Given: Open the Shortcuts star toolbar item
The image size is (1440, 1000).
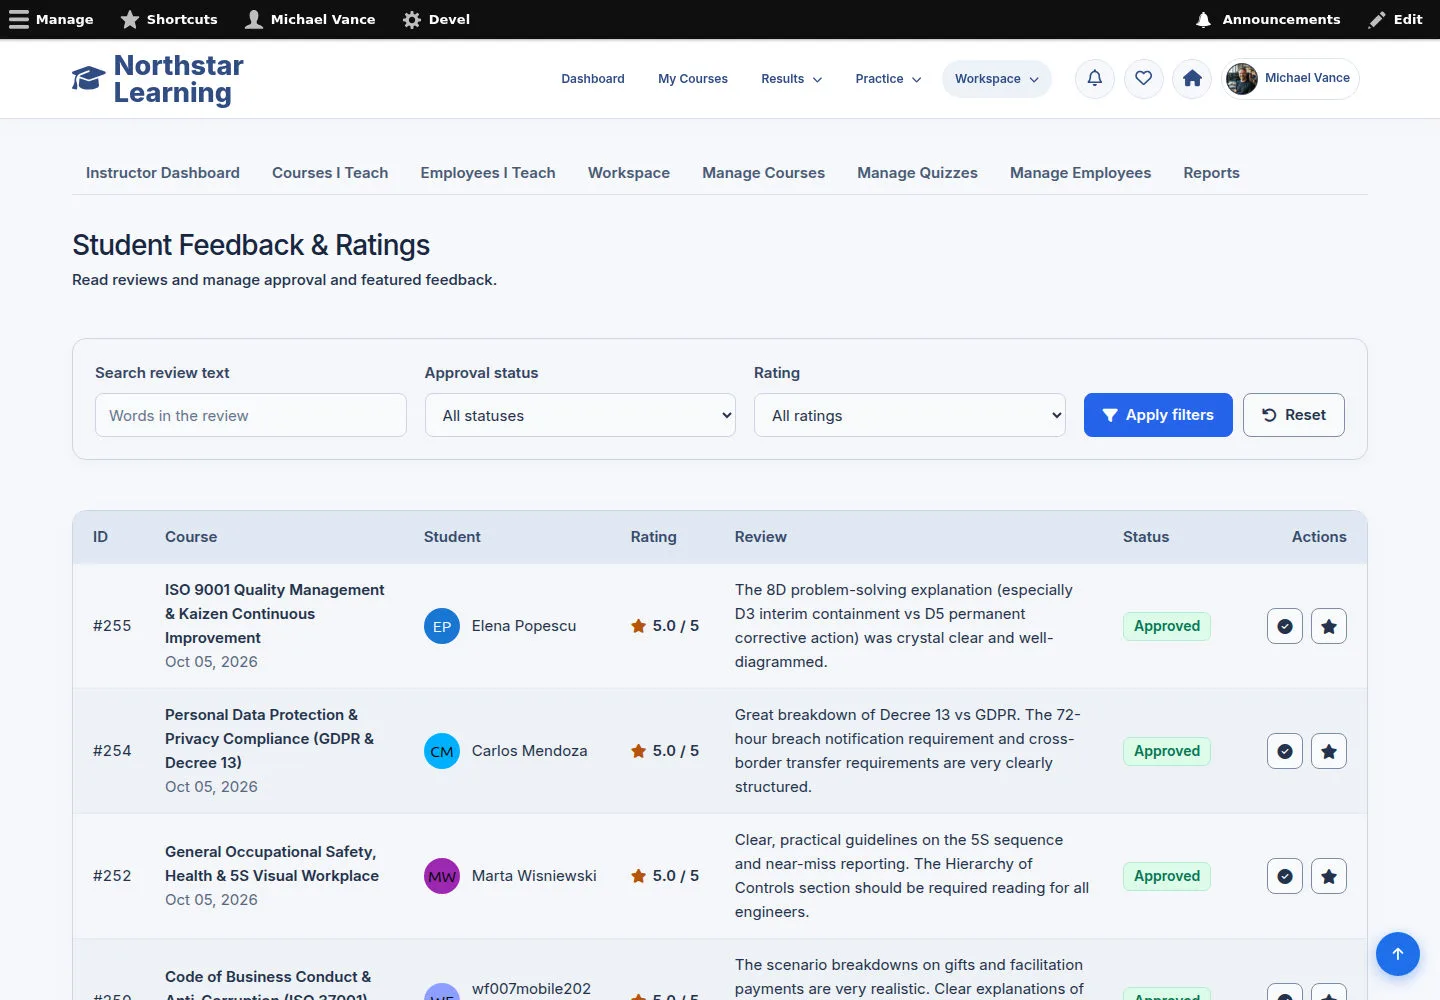Looking at the screenshot, I should pyautogui.click(x=169, y=19).
